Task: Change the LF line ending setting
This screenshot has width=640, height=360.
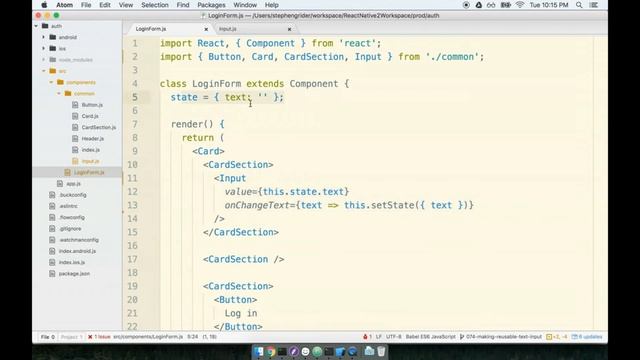Action: pyautogui.click(x=378, y=337)
